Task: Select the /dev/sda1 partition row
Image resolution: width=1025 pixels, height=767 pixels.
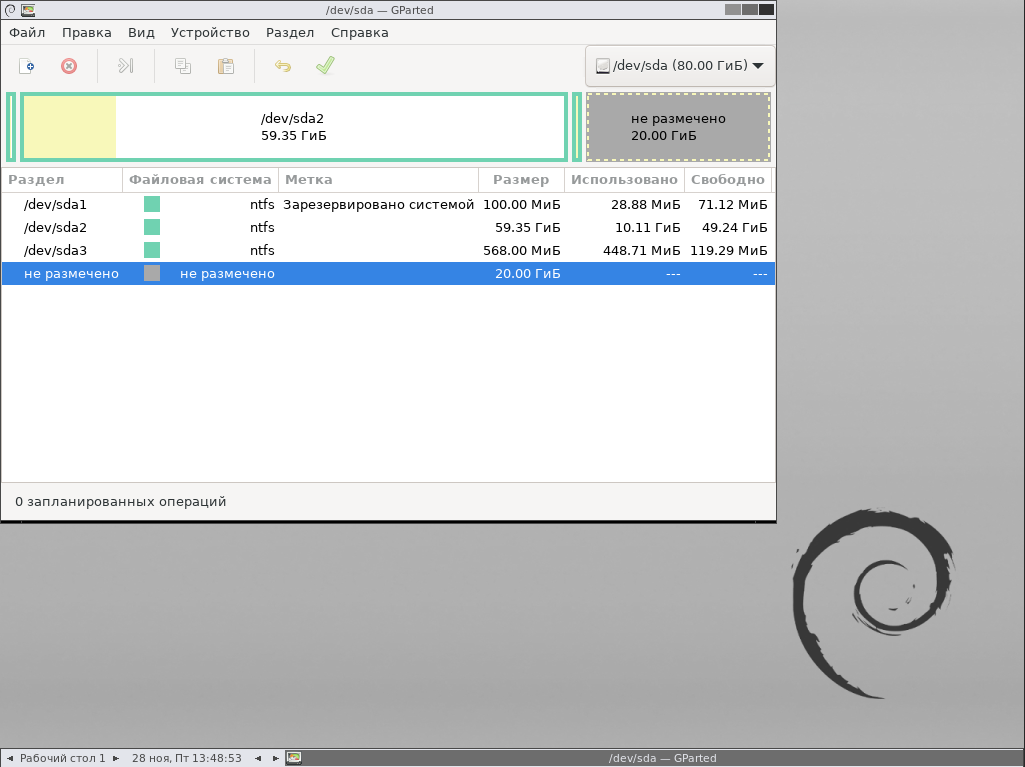Action: 56,204
